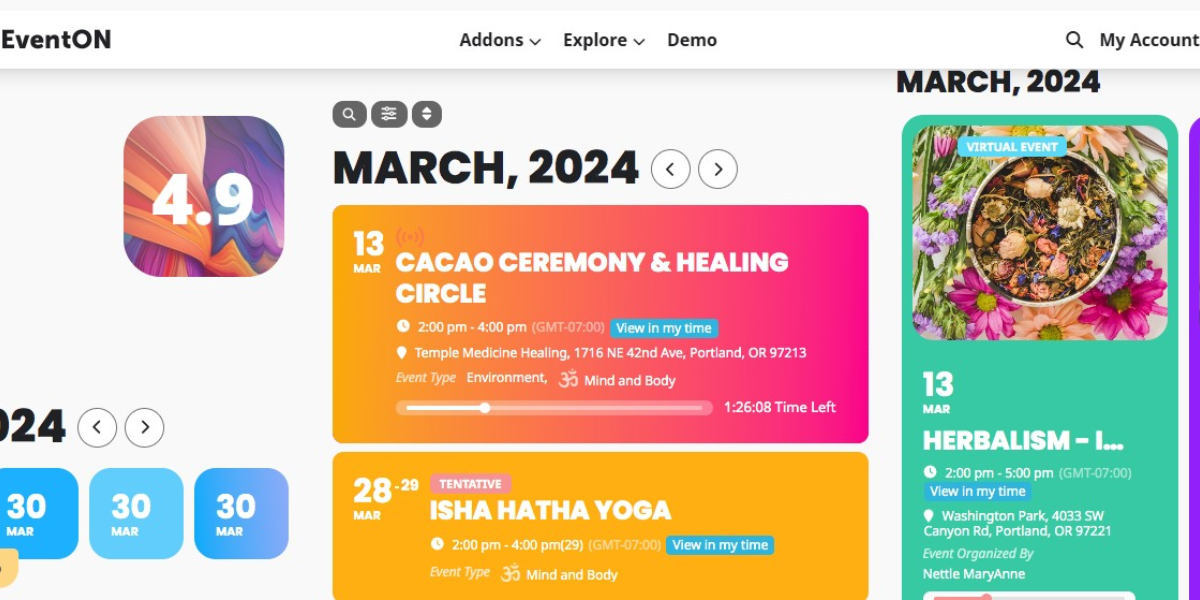
Task: Select the middle light-blue 30 MAR tile
Action: pyautogui.click(x=136, y=513)
